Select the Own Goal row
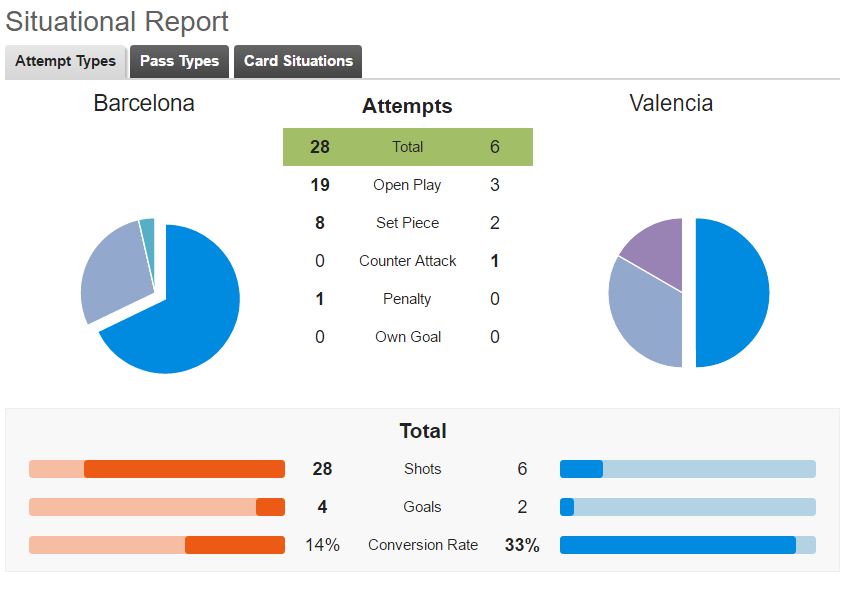The width and height of the screenshot is (852, 590). (x=408, y=337)
